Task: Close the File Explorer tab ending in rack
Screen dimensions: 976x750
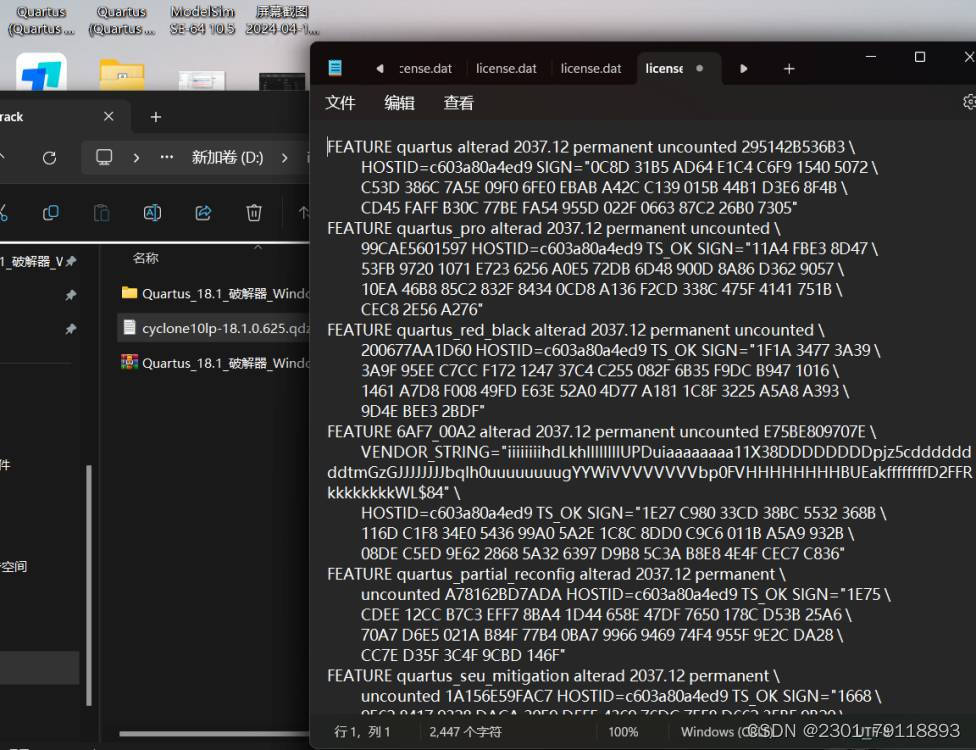Action: point(108,116)
